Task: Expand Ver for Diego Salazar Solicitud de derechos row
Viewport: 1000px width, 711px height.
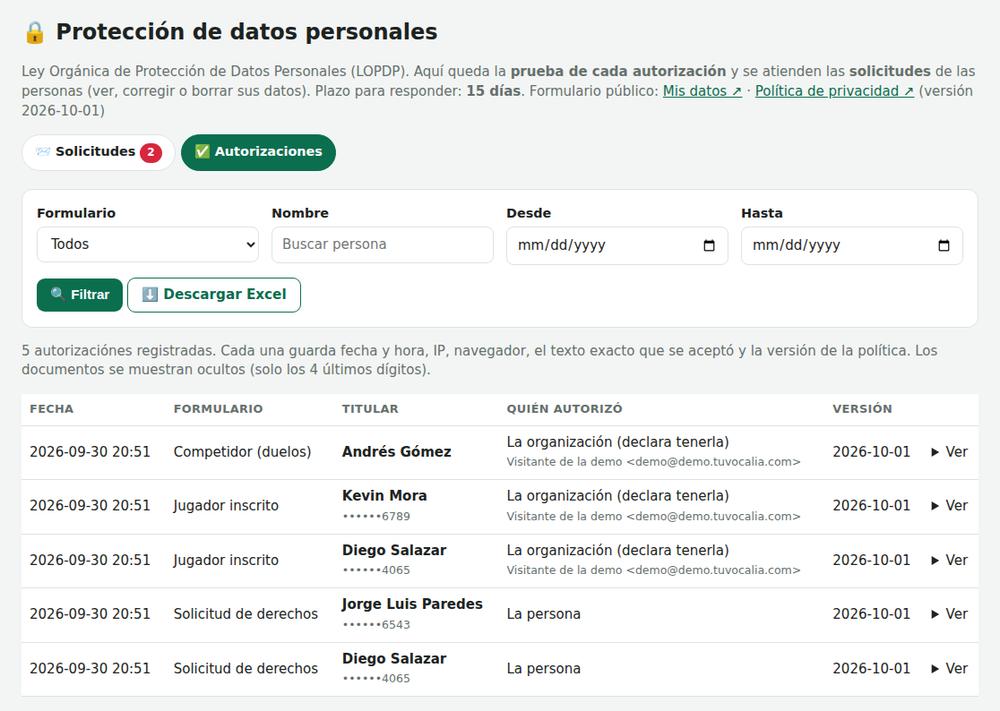Action: 950,669
